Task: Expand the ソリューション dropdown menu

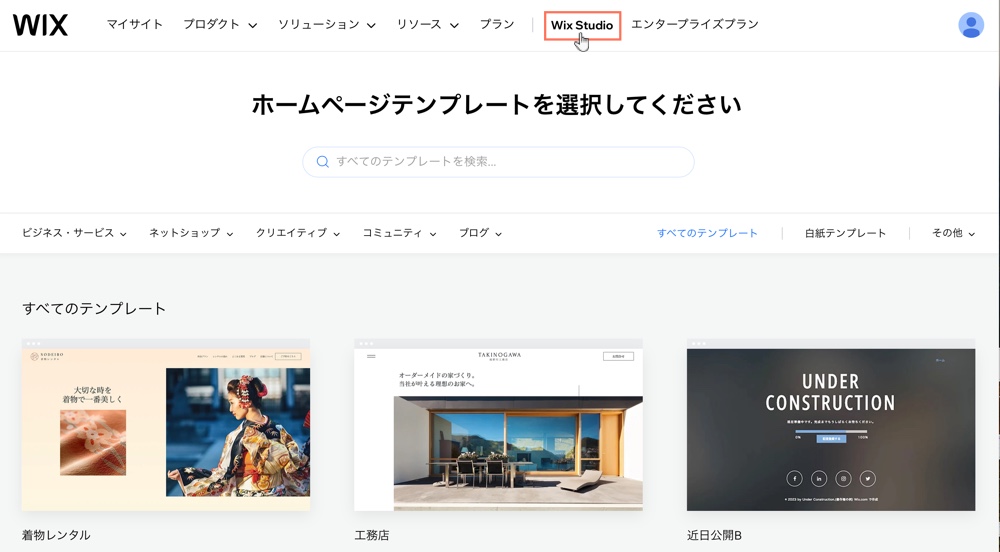Action: [x=326, y=25]
